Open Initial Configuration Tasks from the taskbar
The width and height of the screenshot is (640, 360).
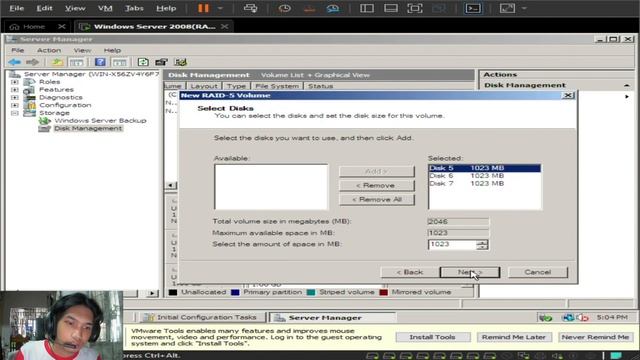point(201,317)
